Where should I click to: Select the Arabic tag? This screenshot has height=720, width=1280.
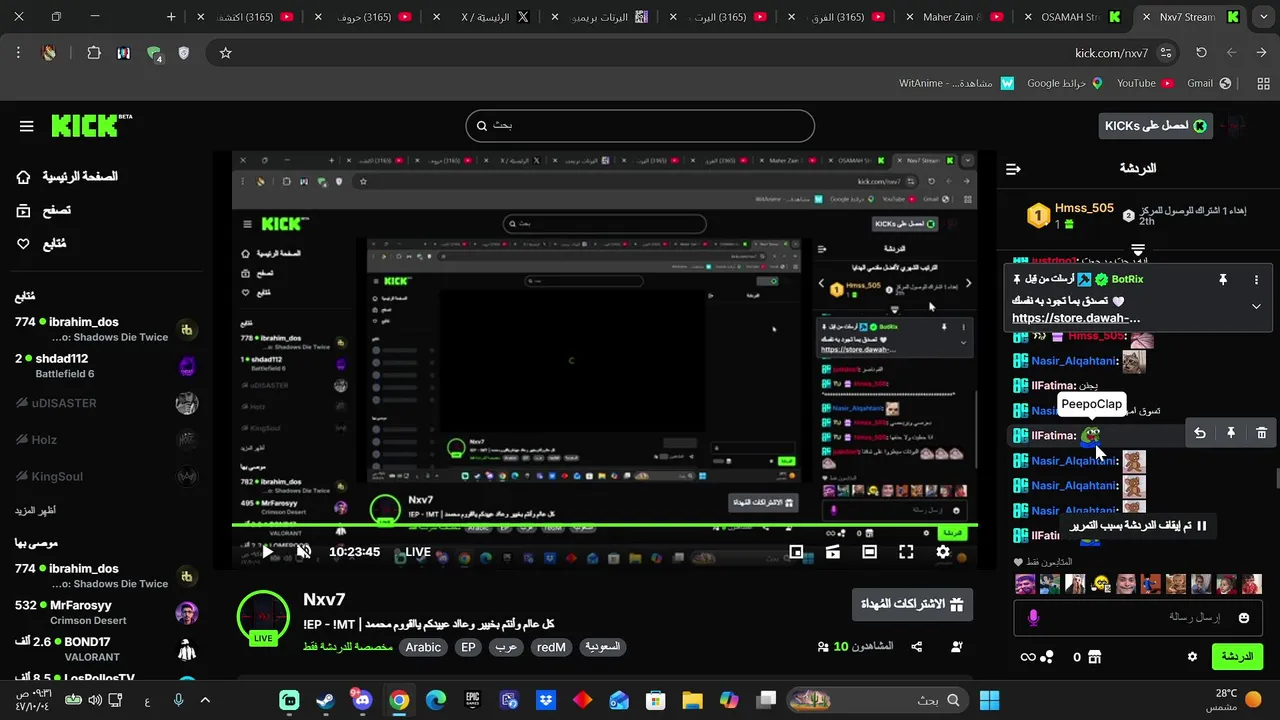[x=423, y=647]
